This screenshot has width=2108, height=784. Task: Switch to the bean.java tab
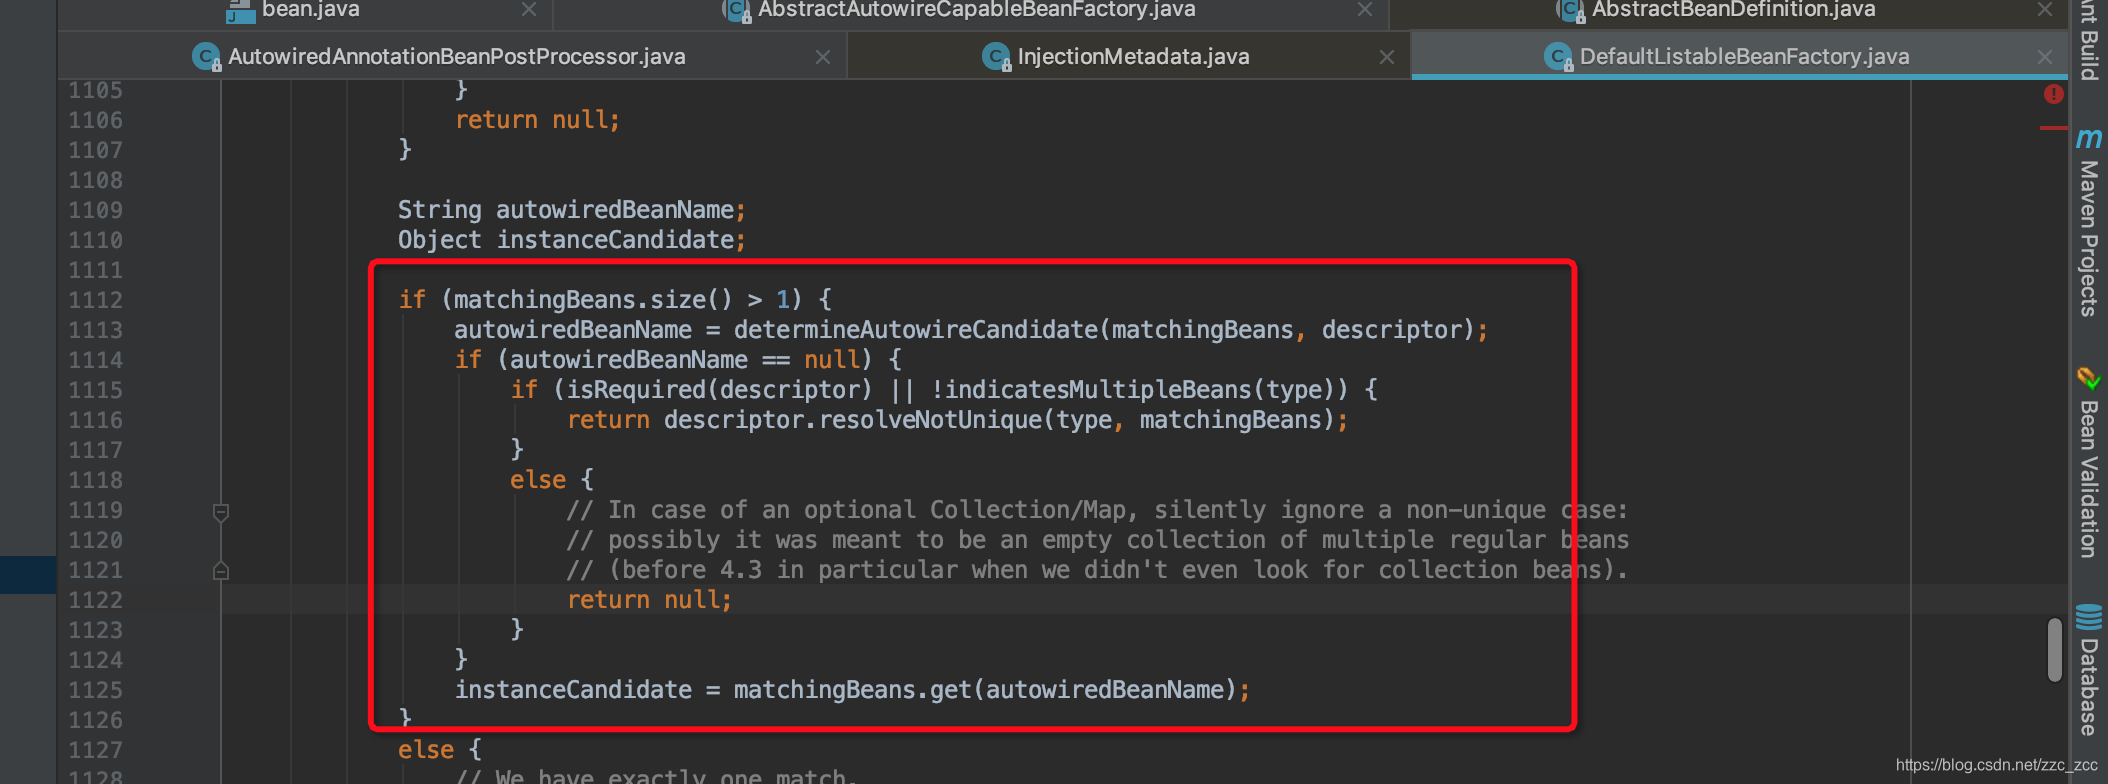310,10
